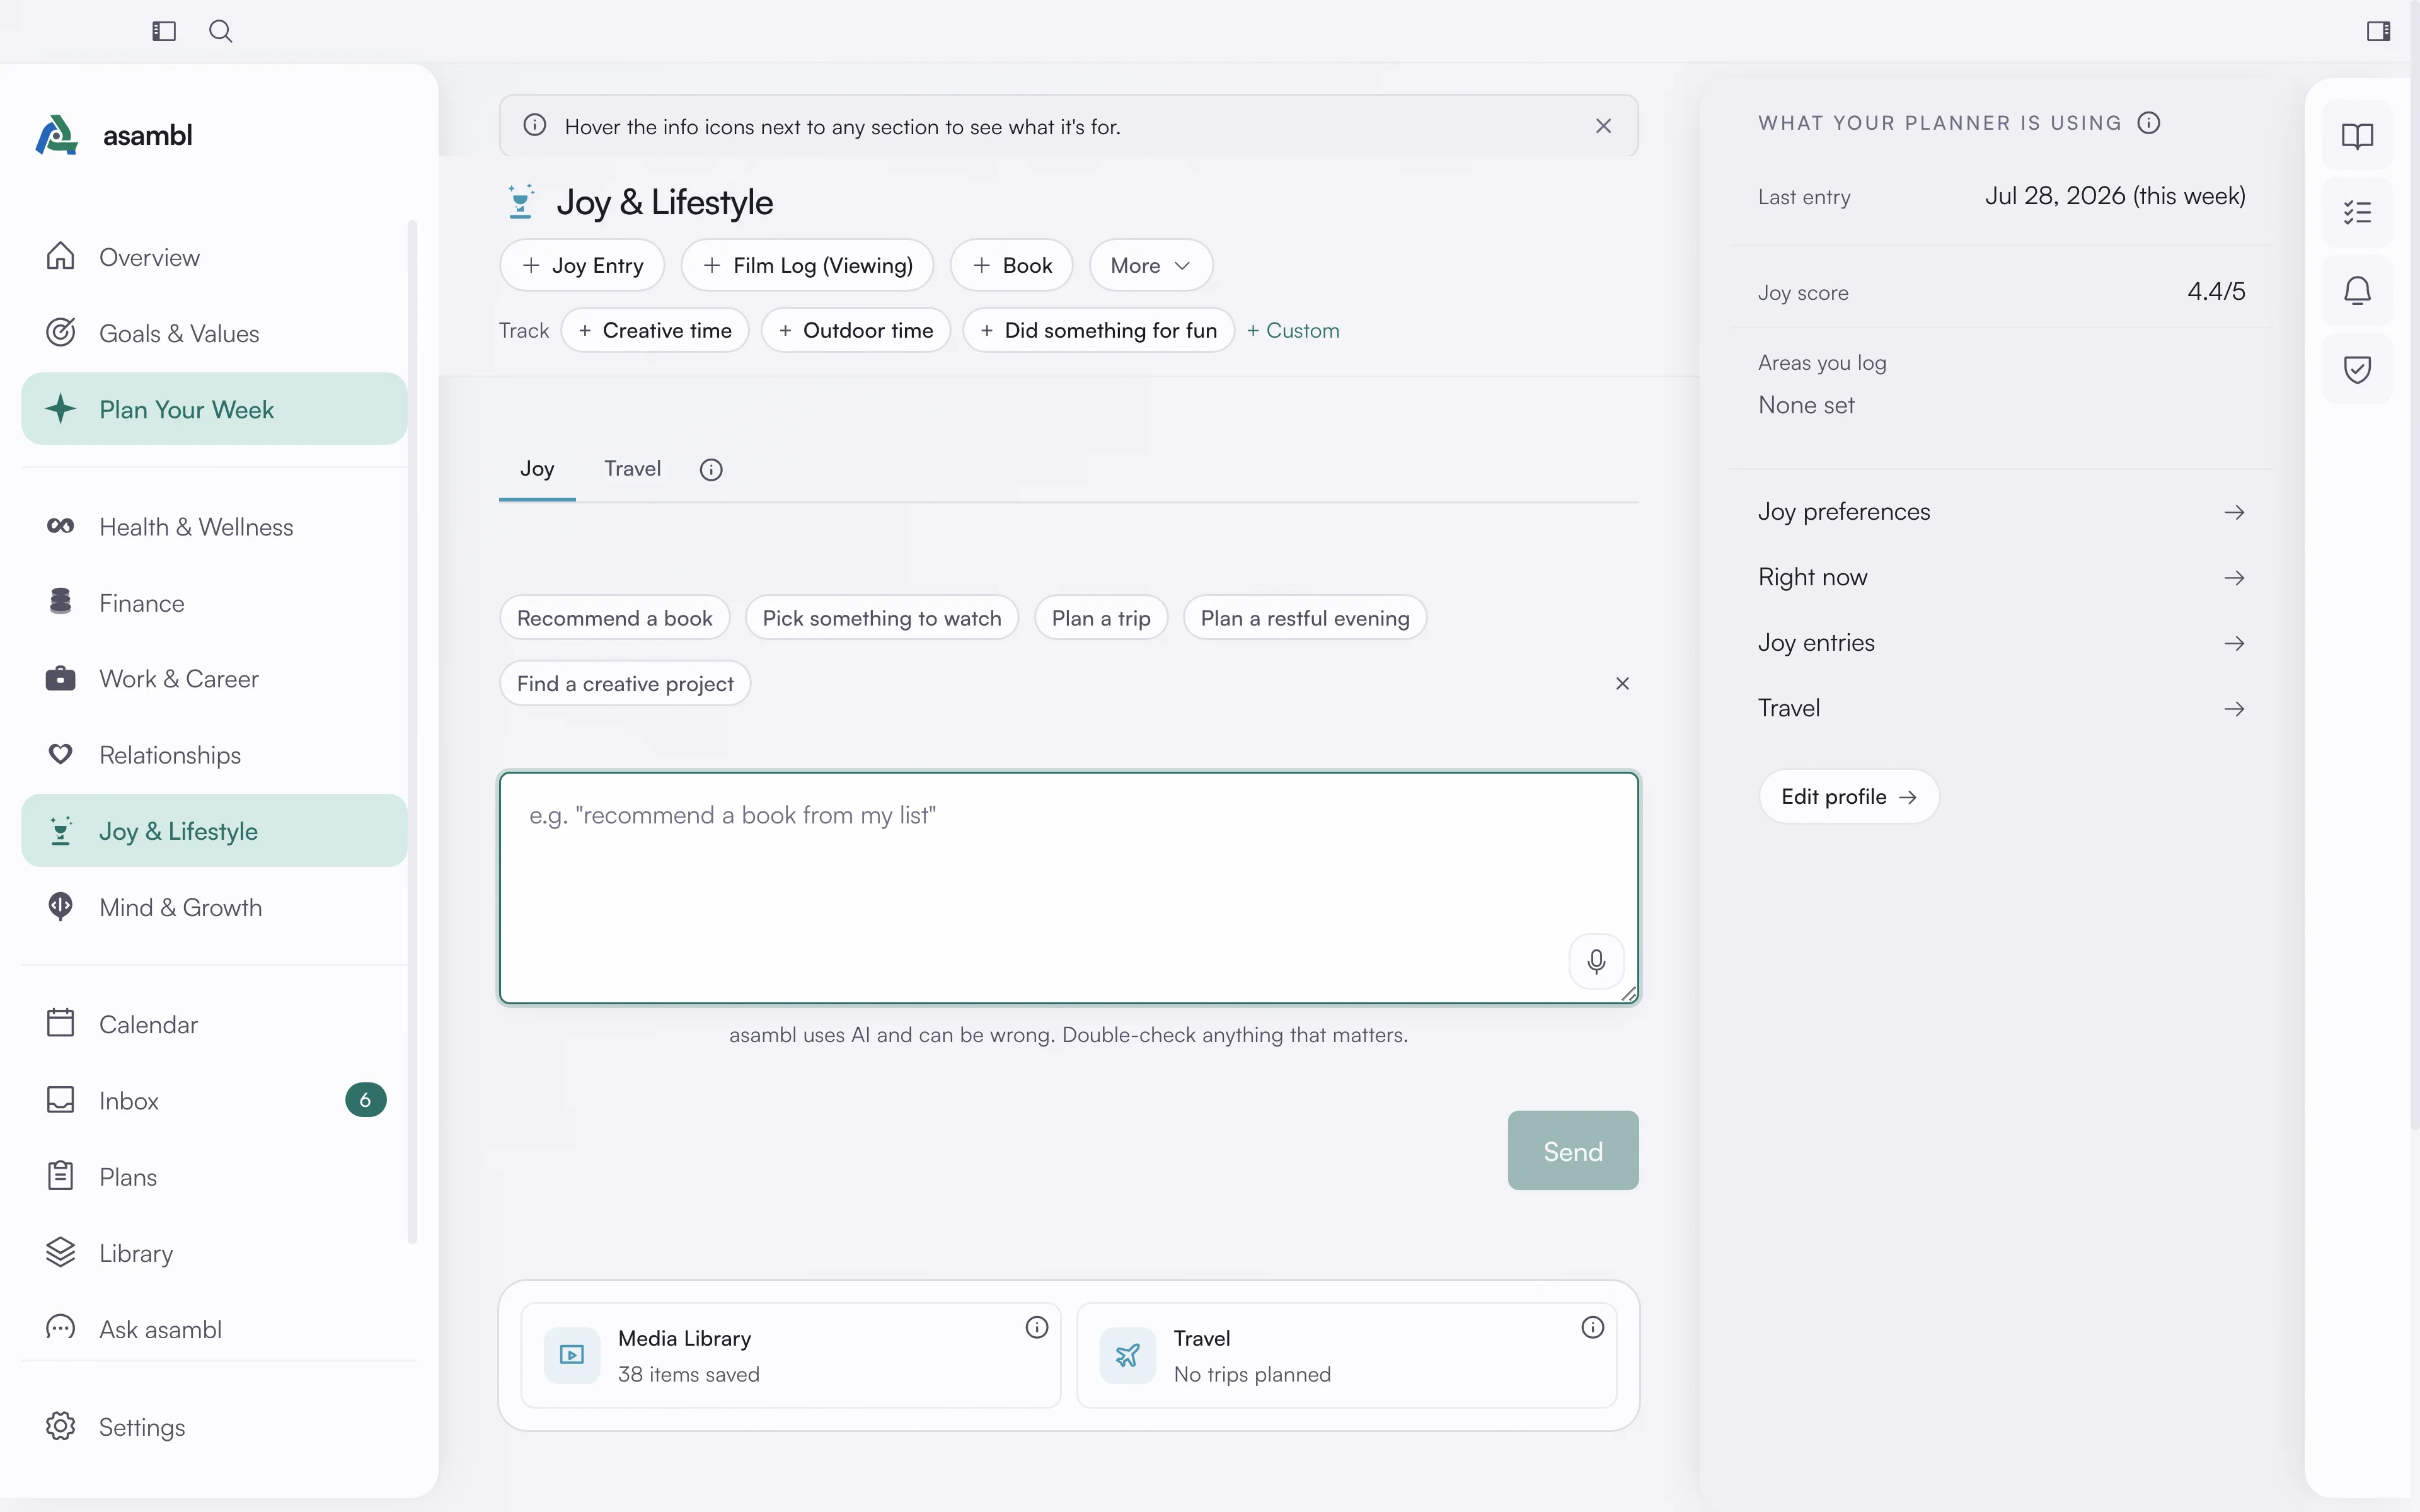Toggle the right side panel icon
This screenshot has width=2420, height=1512.
(2378, 31)
